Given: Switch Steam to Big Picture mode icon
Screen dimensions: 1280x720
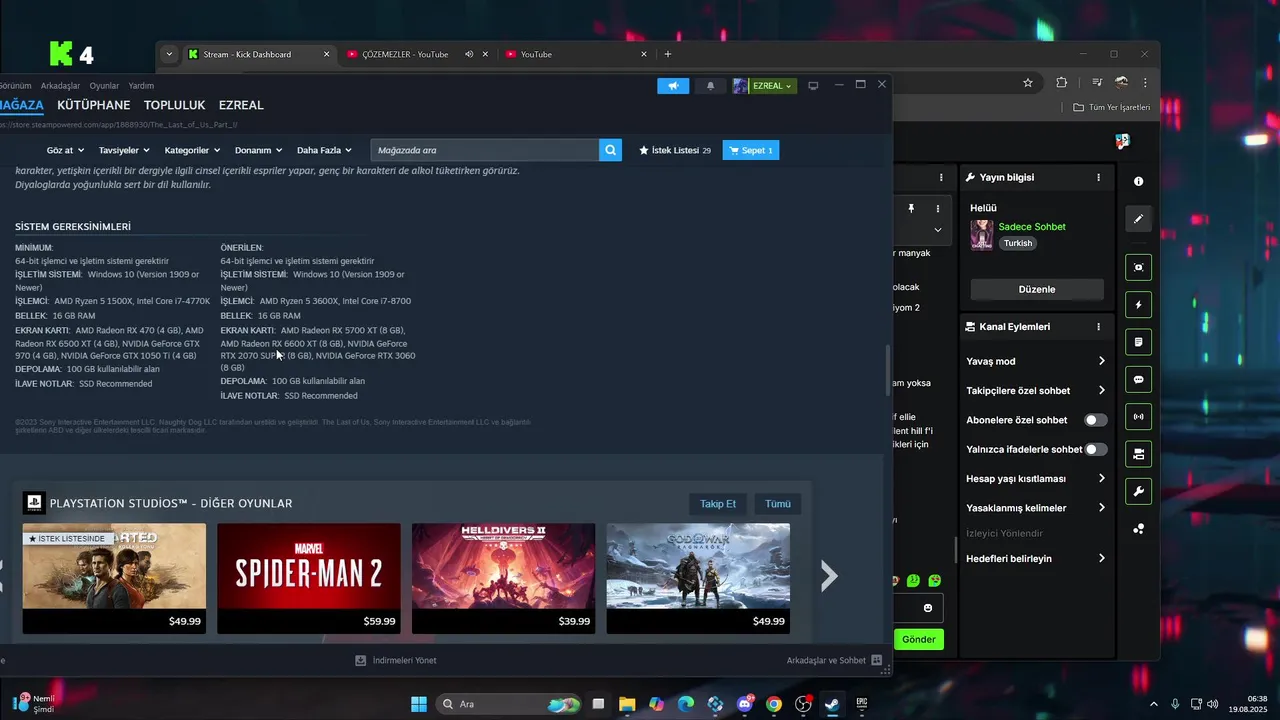Looking at the screenshot, I should click(813, 86).
